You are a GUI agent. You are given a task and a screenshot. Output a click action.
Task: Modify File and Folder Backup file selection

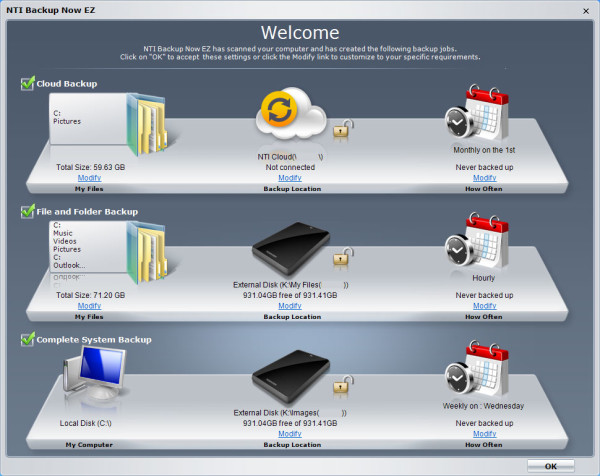pos(90,306)
